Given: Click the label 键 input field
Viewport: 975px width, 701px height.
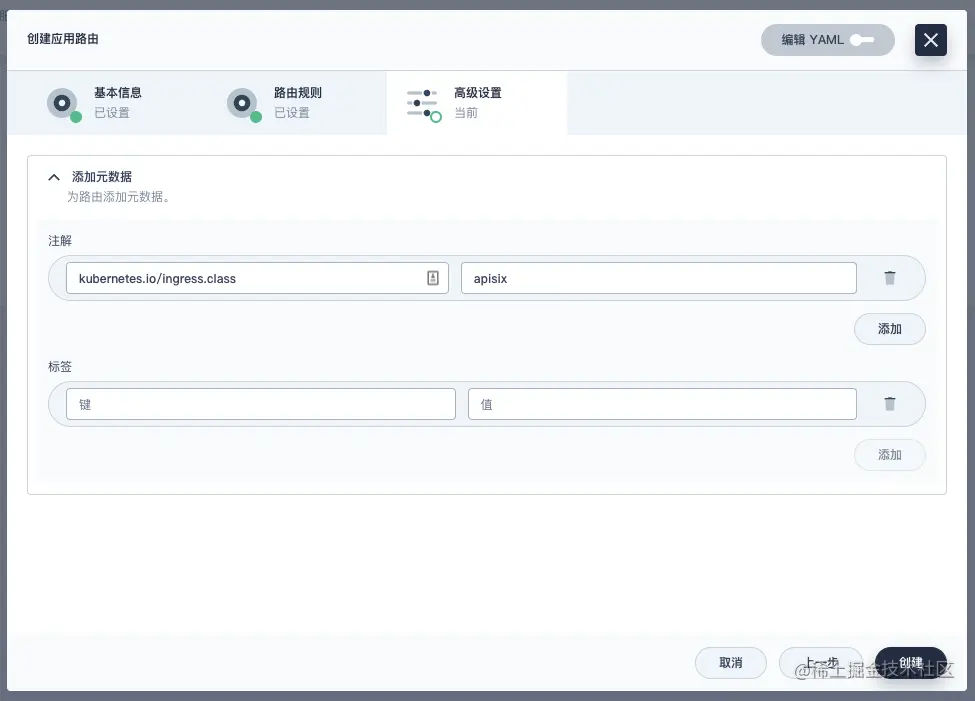Looking at the screenshot, I should 261,404.
